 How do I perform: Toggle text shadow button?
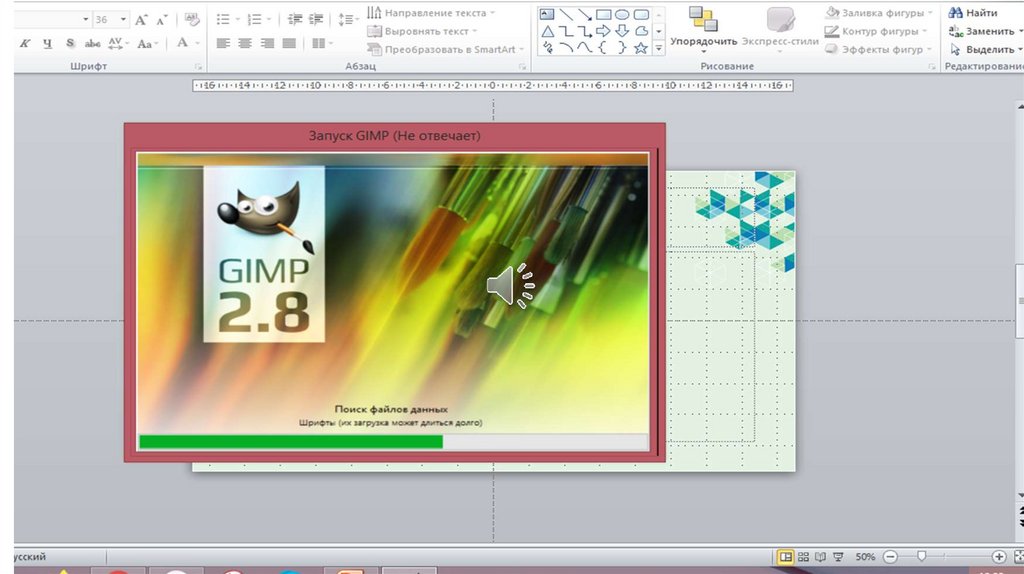pos(70,43)
